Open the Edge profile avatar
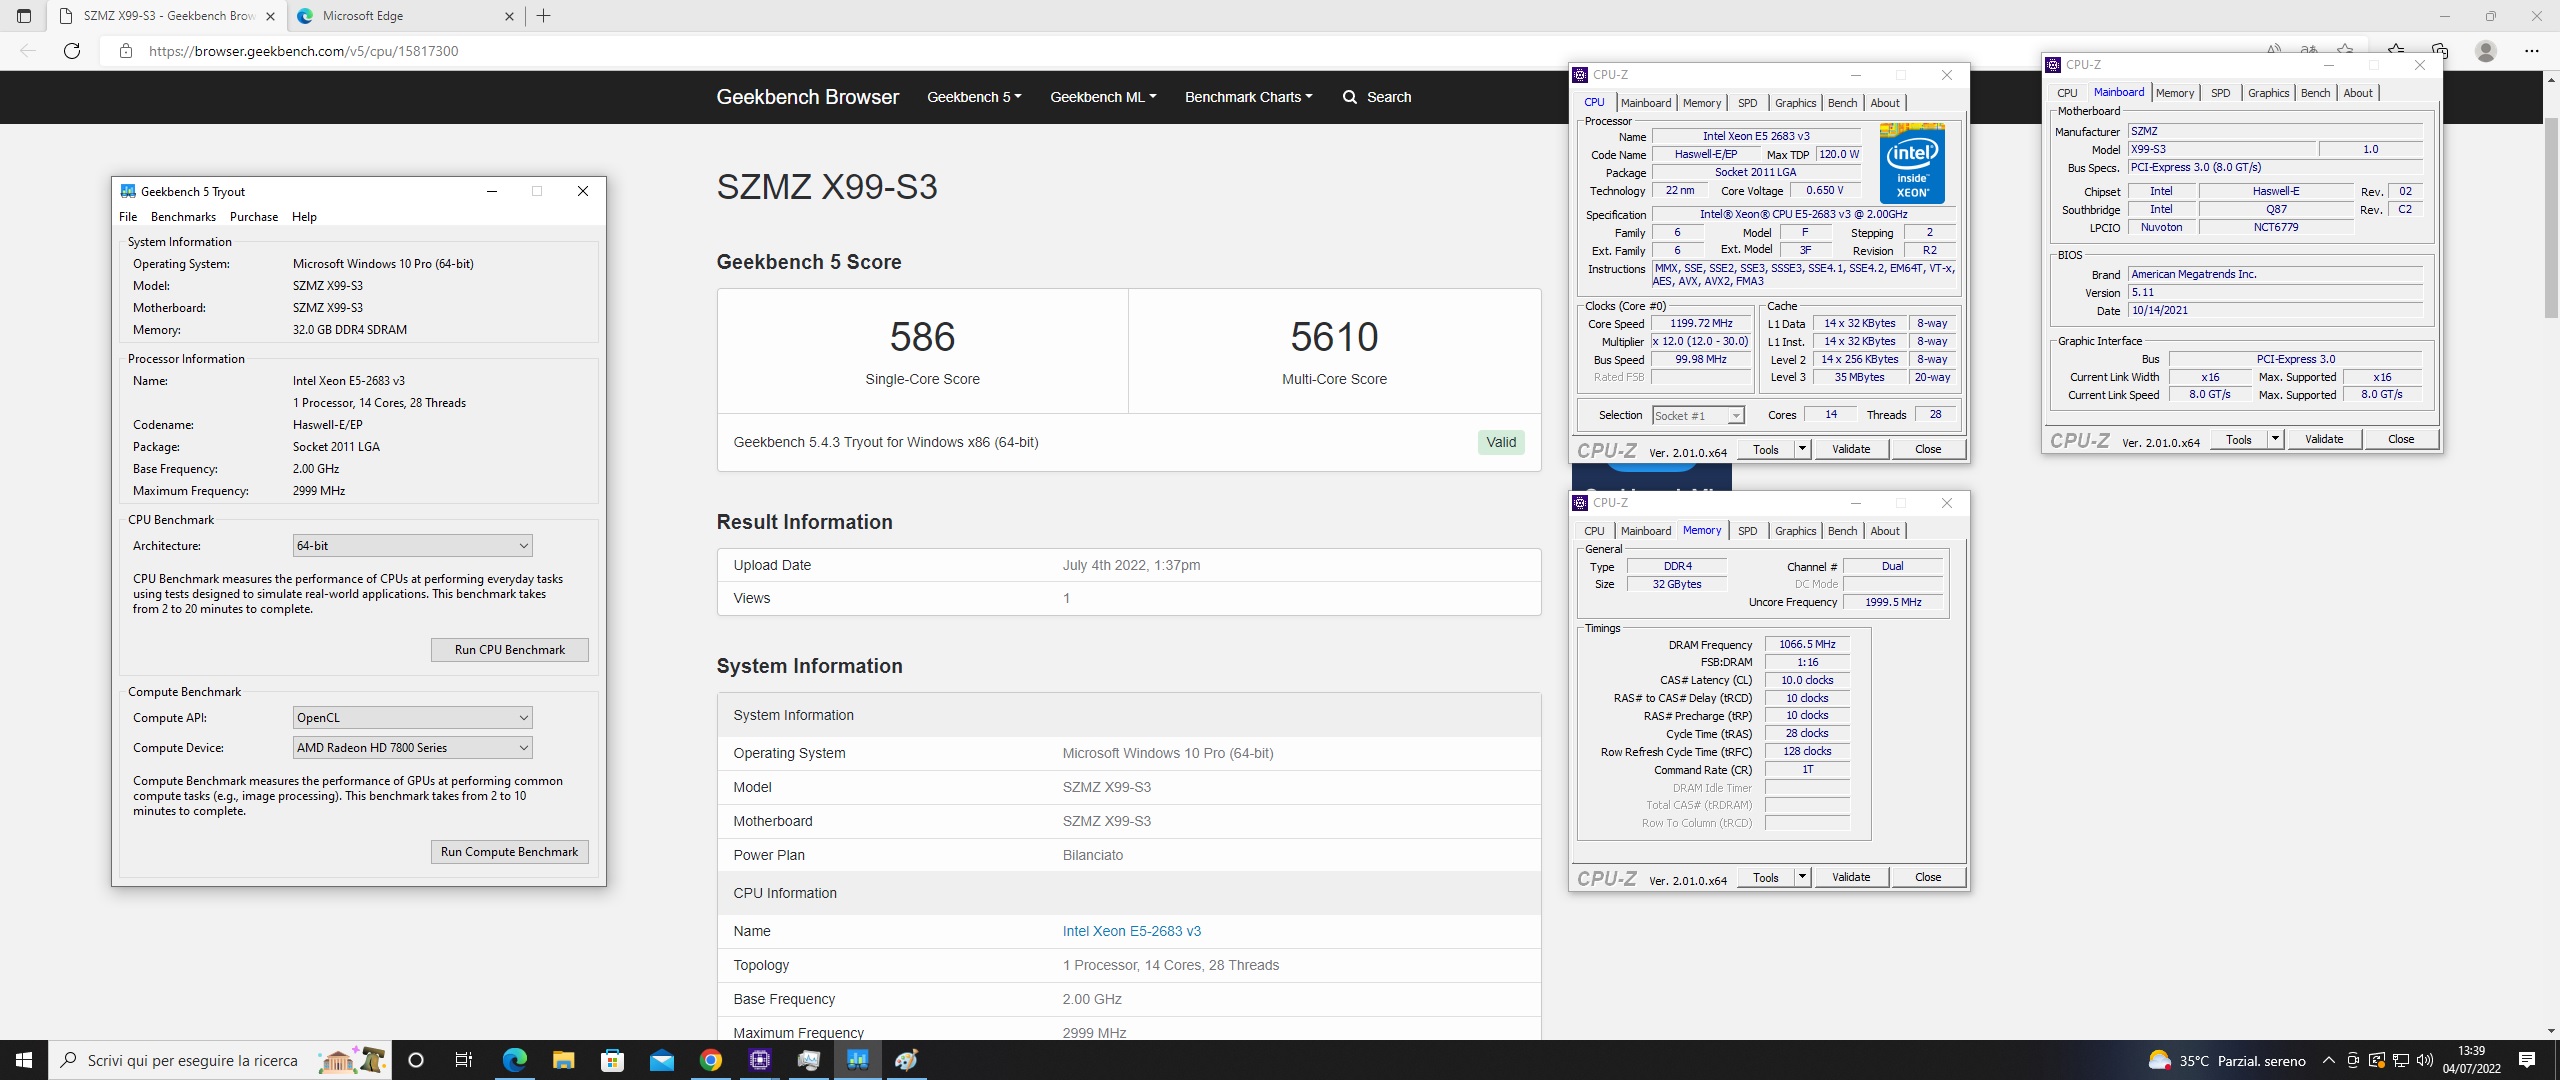 pos(2486,51)
